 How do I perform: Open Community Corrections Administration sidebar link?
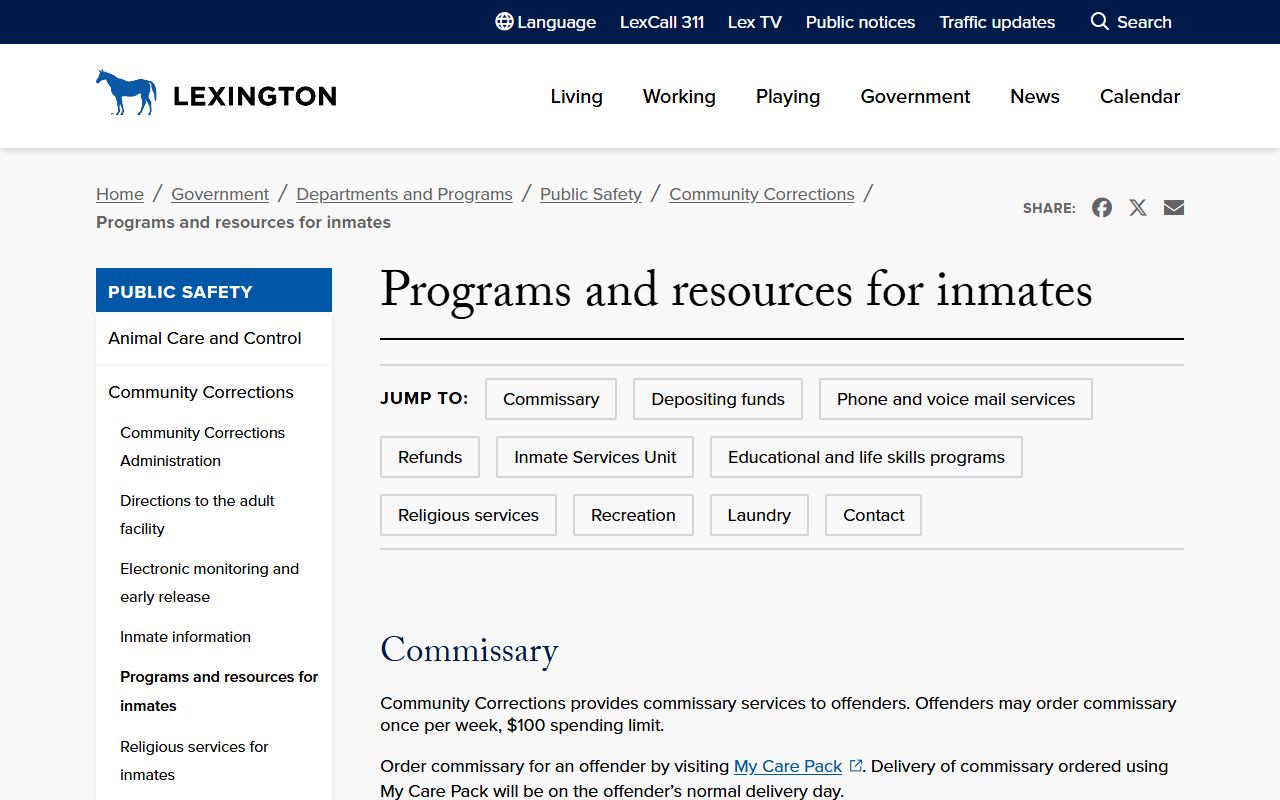point(202,446)
